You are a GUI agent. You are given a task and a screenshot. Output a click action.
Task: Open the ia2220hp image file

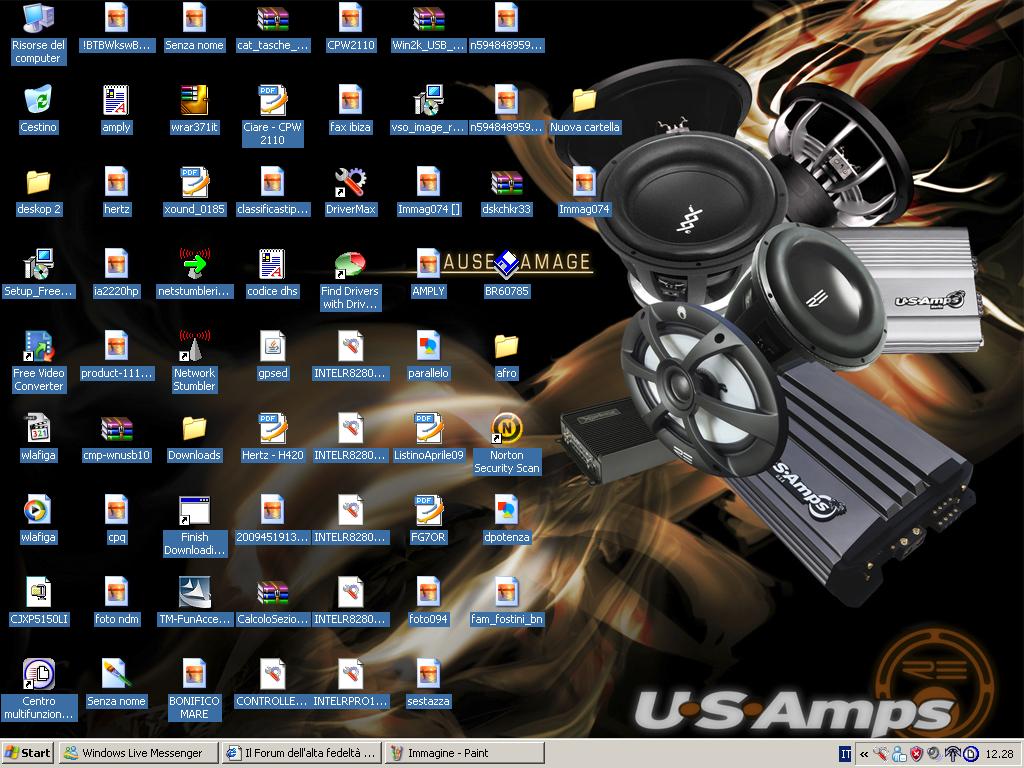pyautogui.click(x=116, y=273)
